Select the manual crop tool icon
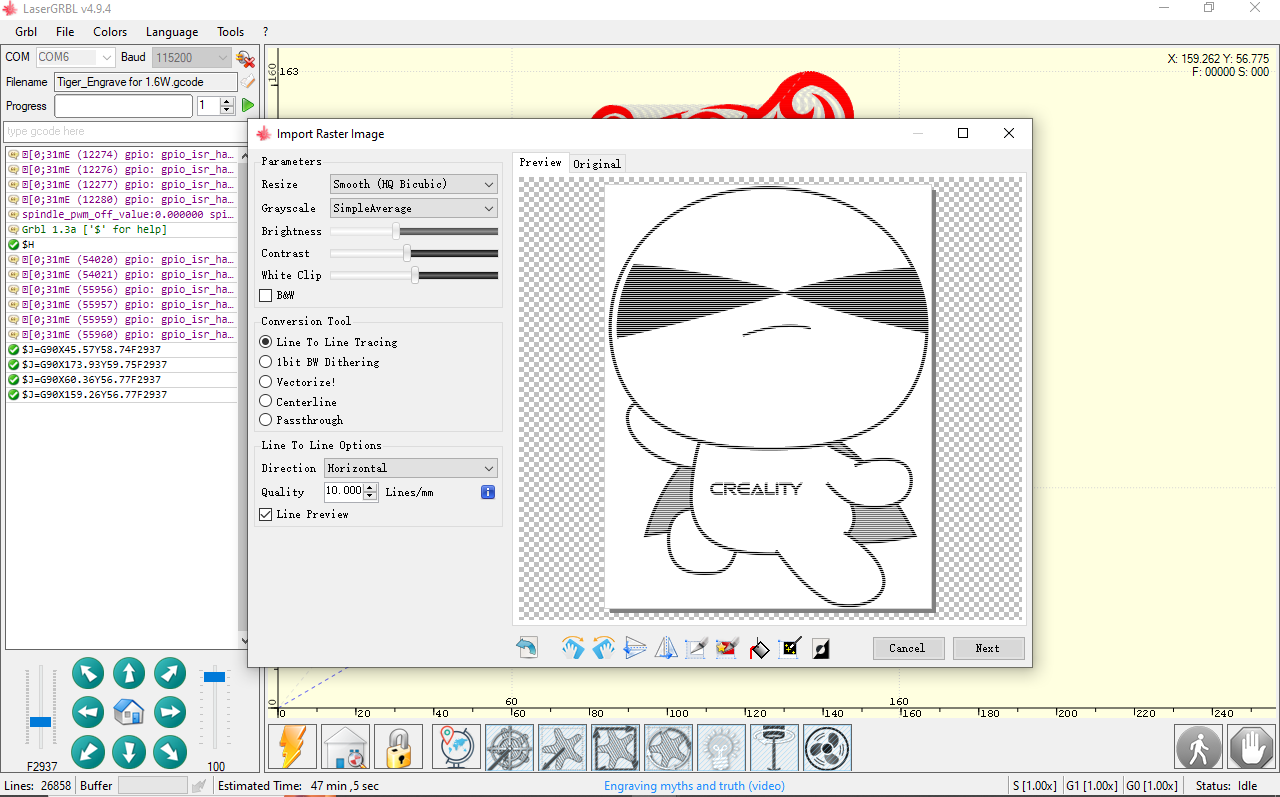1280x797 pixels. click(696, 648)
